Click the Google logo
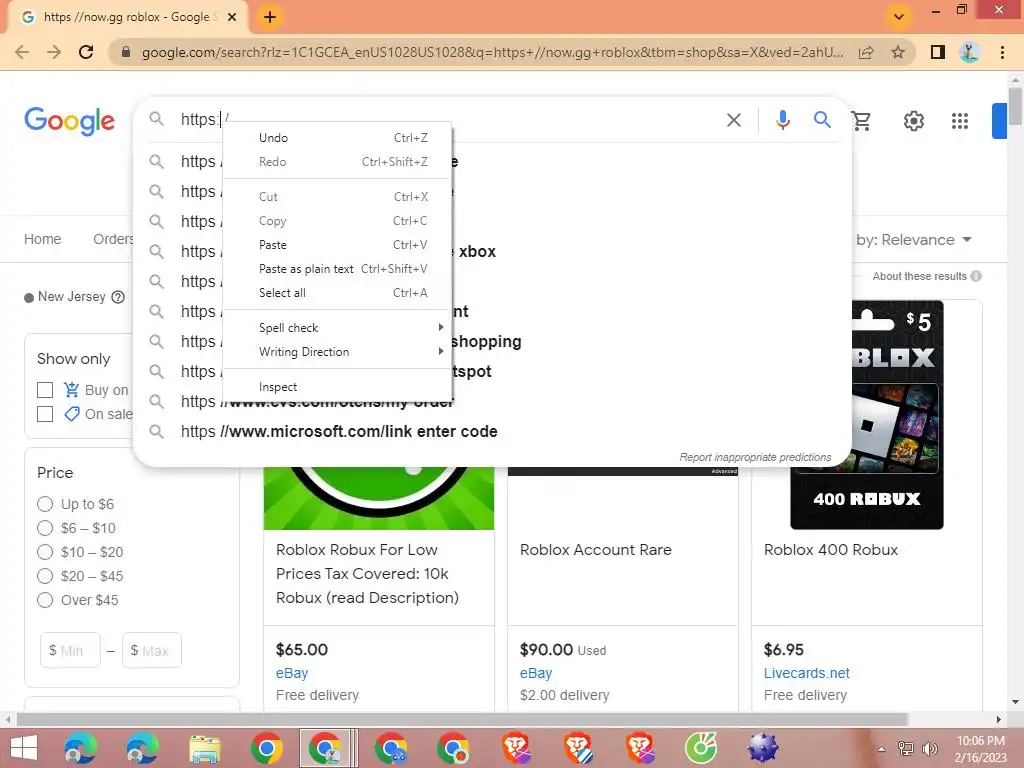Image resolution: width=1024 pixels, height=768 pixels. click(69, 121)
